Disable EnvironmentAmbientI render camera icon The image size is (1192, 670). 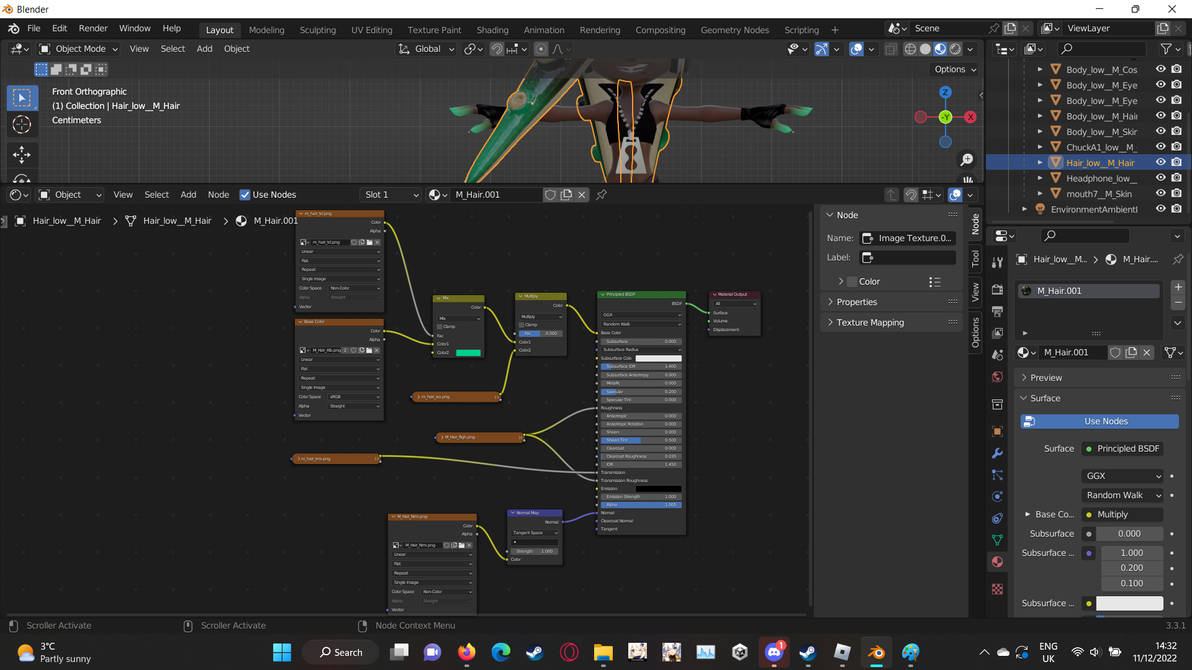click(x=1176, y=209)
